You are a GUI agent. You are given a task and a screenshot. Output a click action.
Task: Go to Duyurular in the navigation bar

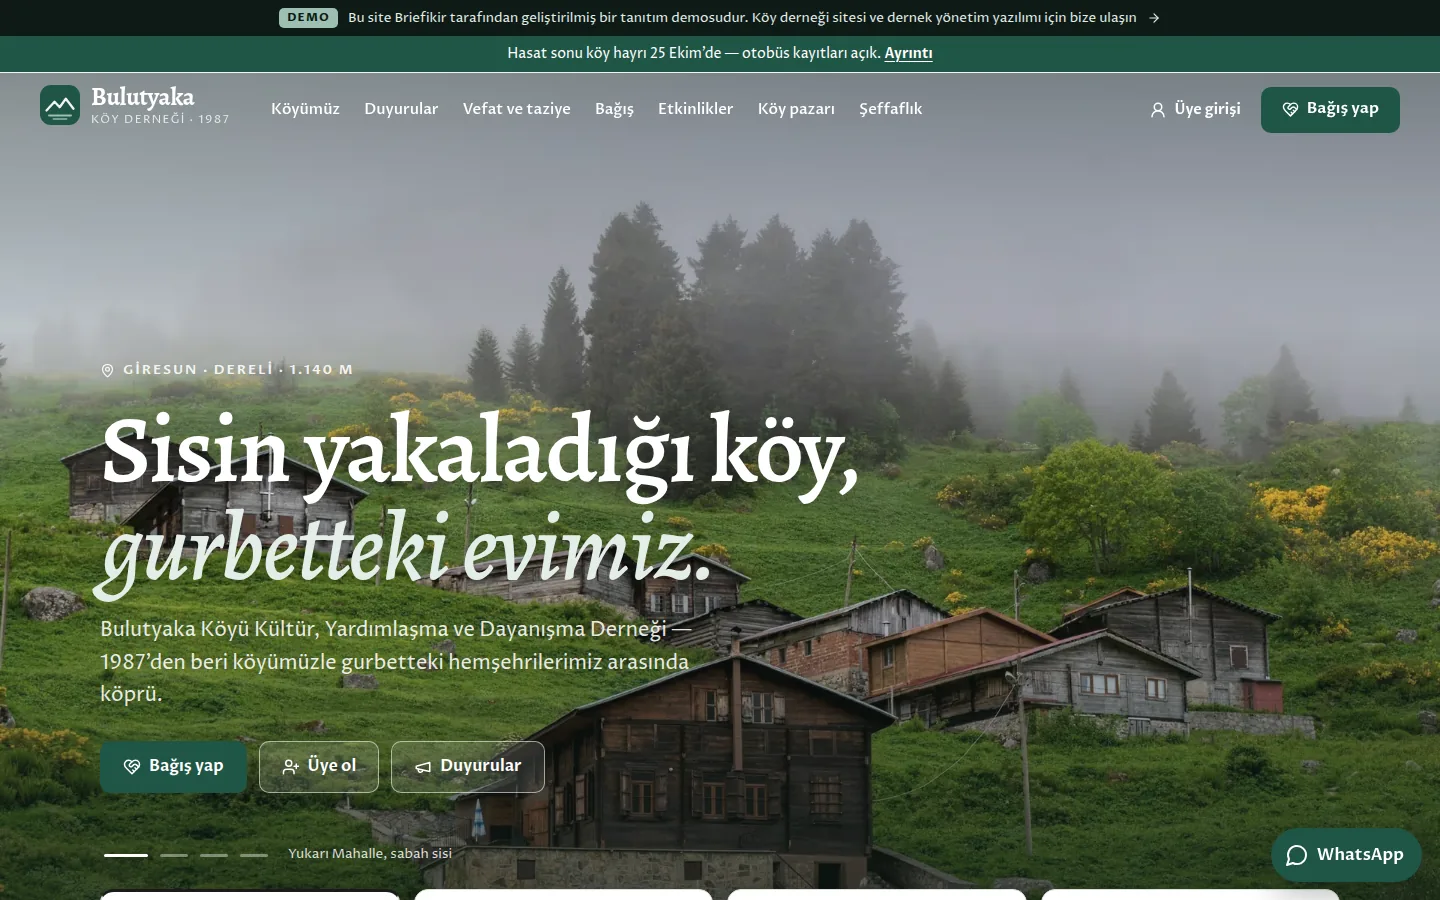coord(401,109)
